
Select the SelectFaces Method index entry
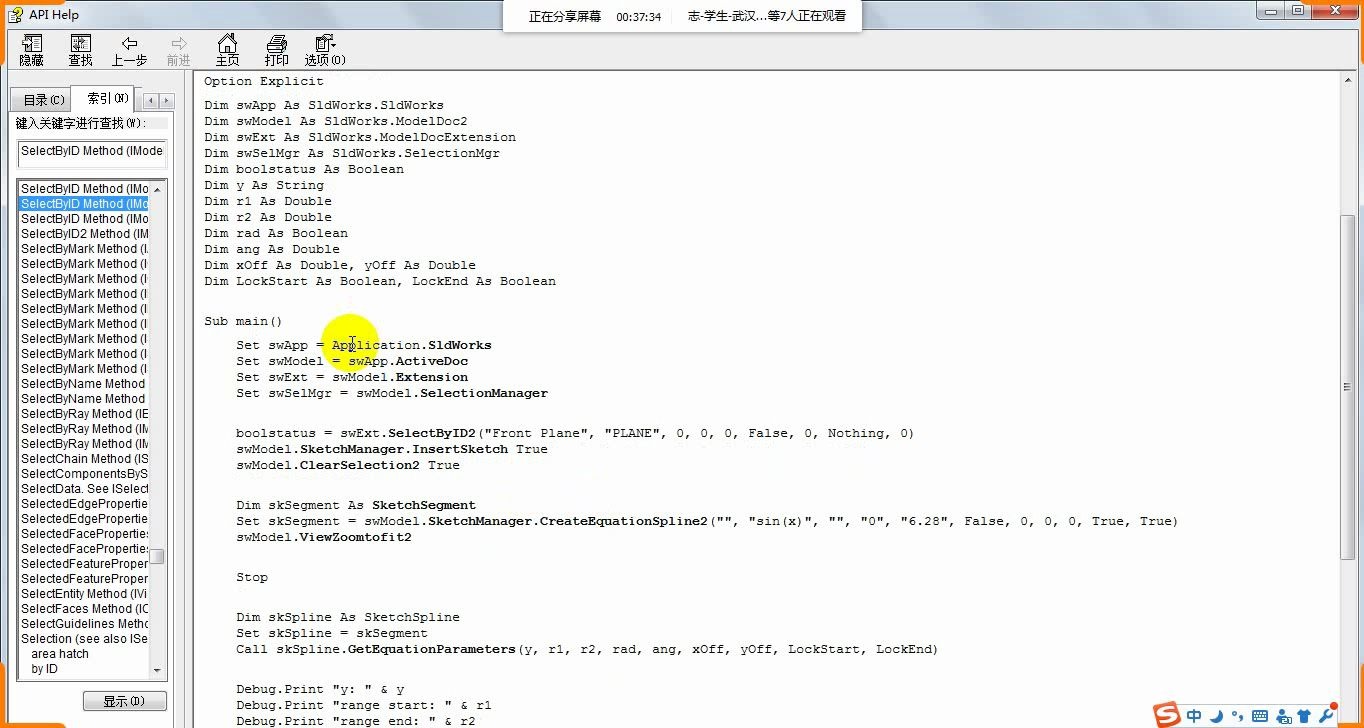click(x=85, y=608)
